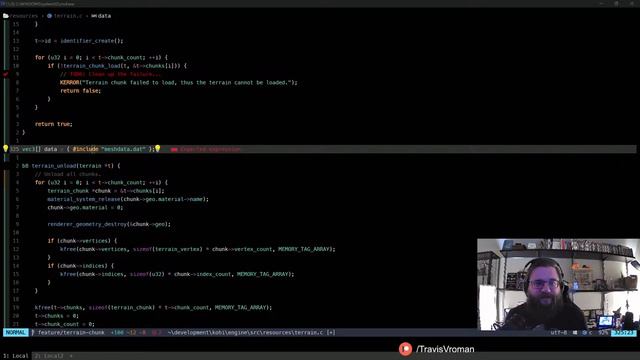Click the renderer_geometry_destroy call
The image size is (640, 360).
tap(109, 224)
